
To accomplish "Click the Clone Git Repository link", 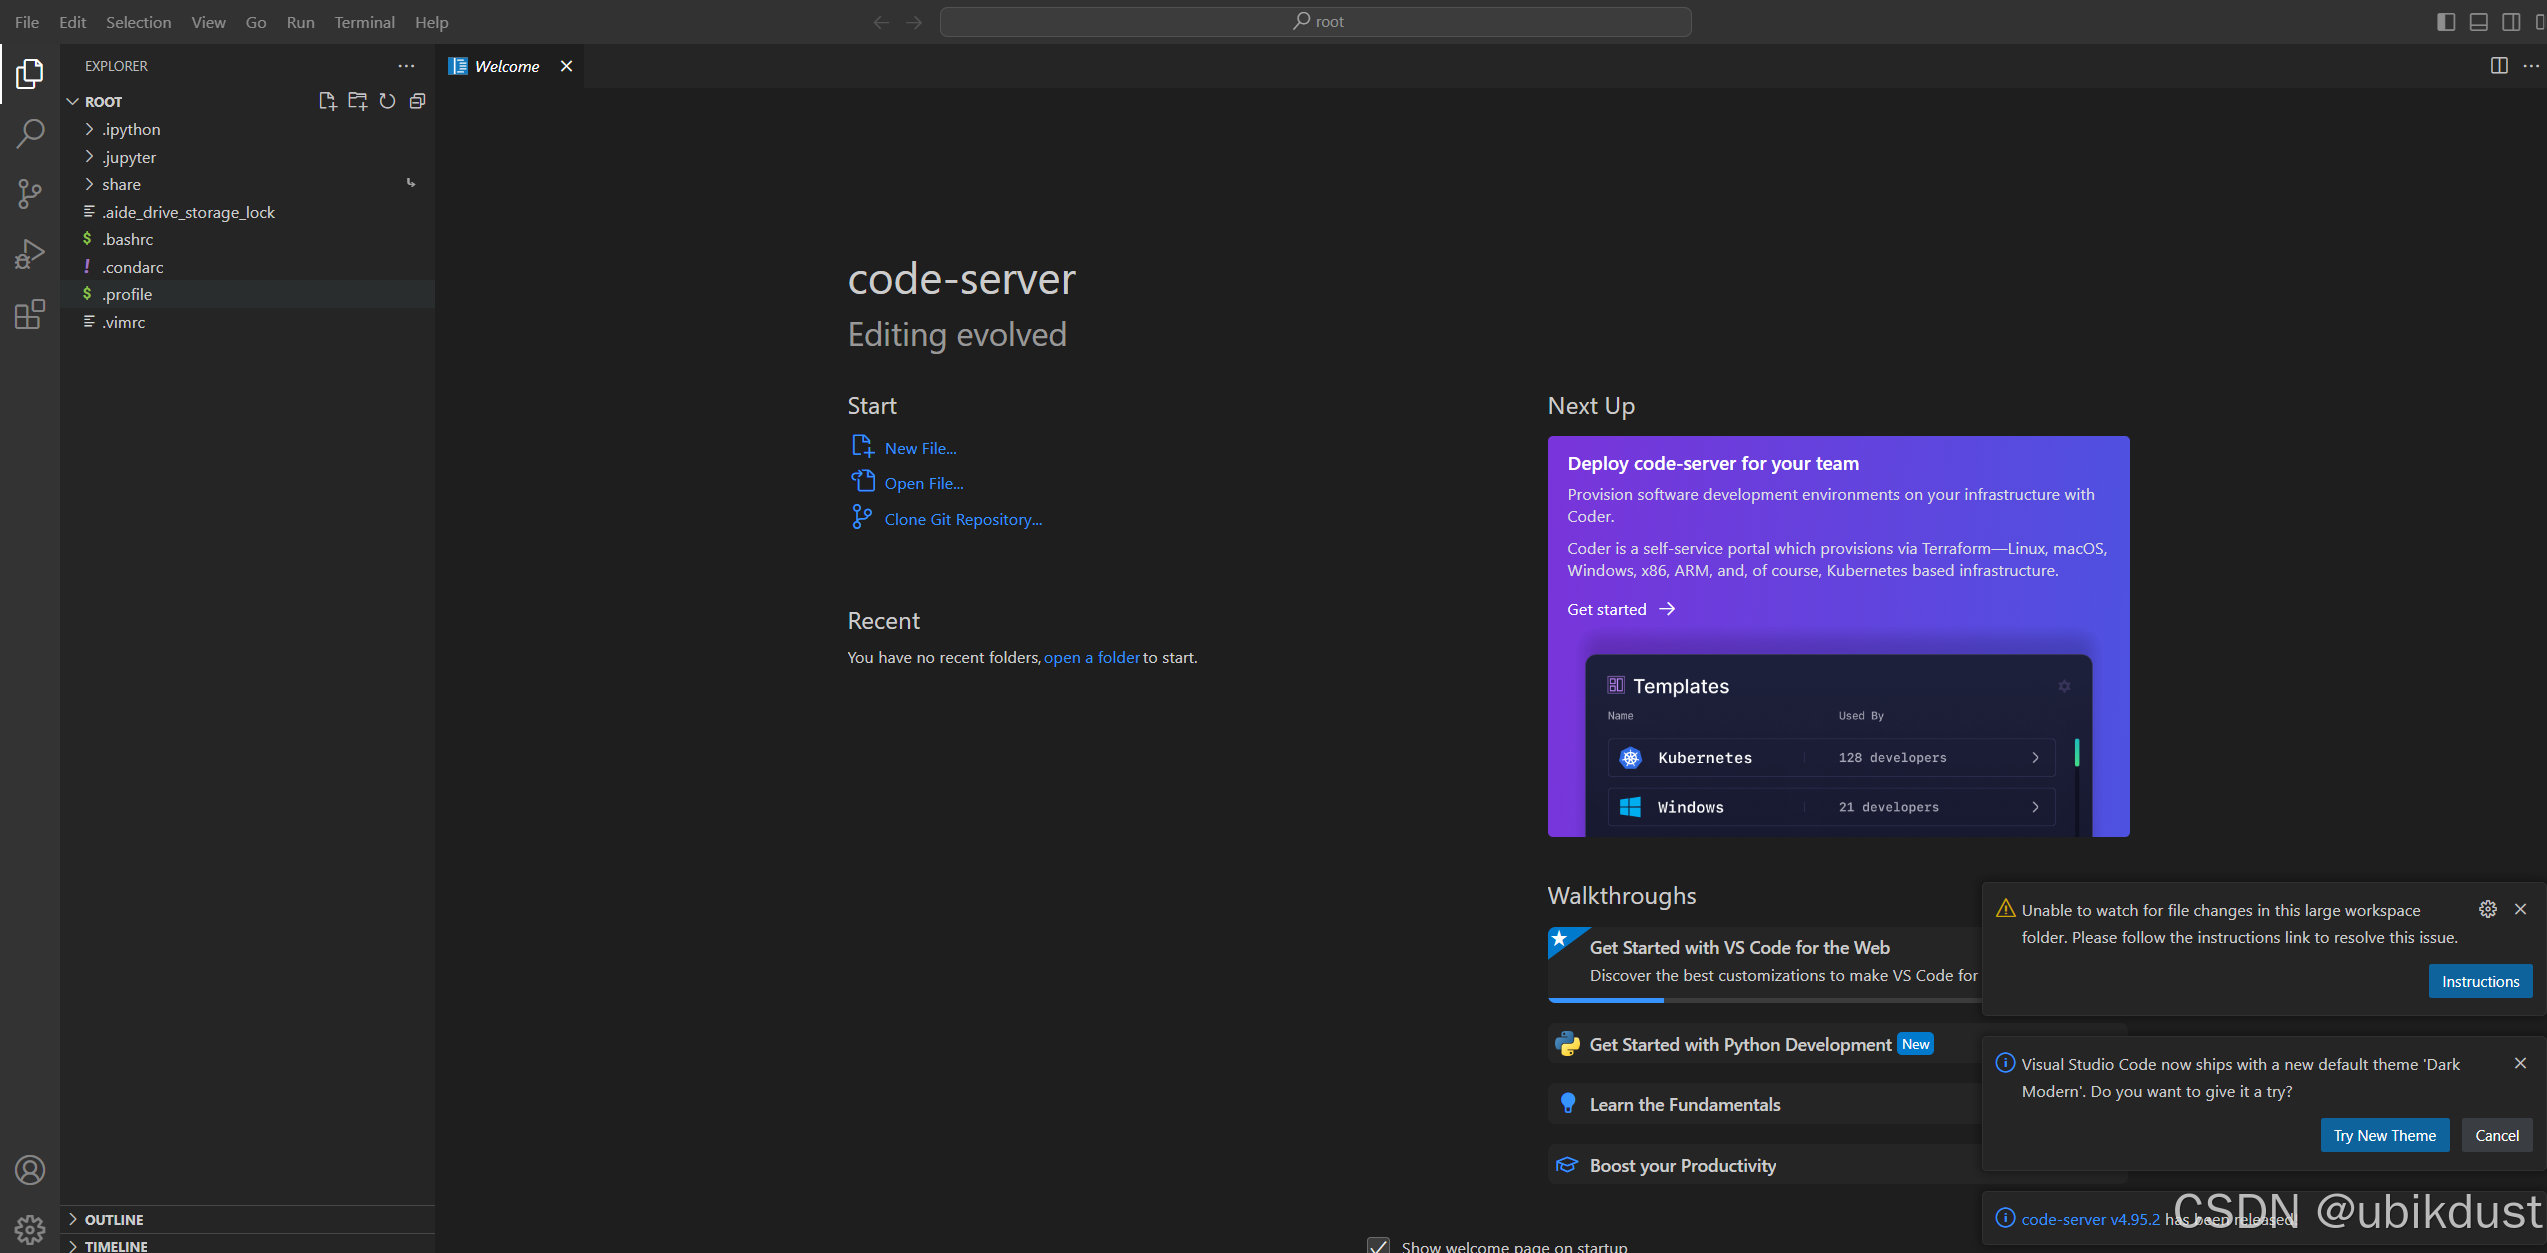I will (962, 519).
